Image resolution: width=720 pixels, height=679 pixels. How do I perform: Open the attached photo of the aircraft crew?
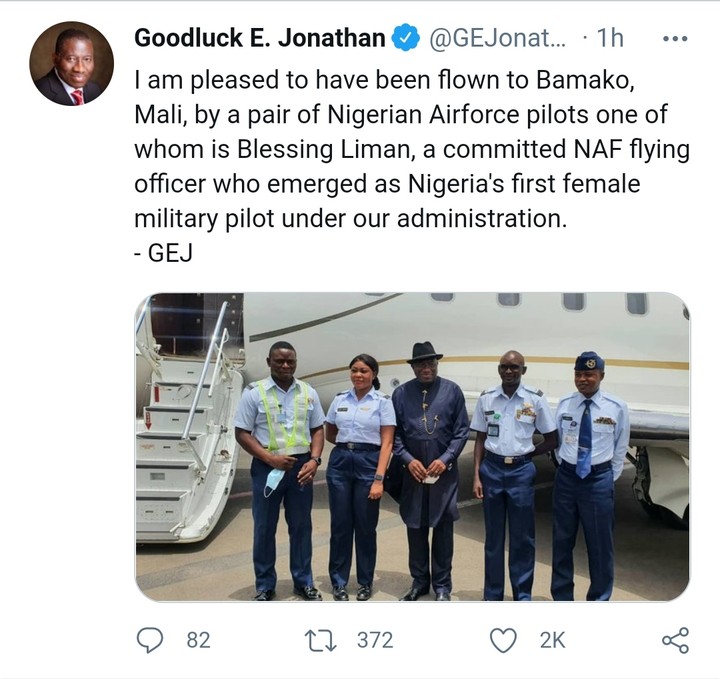[412, 446]
